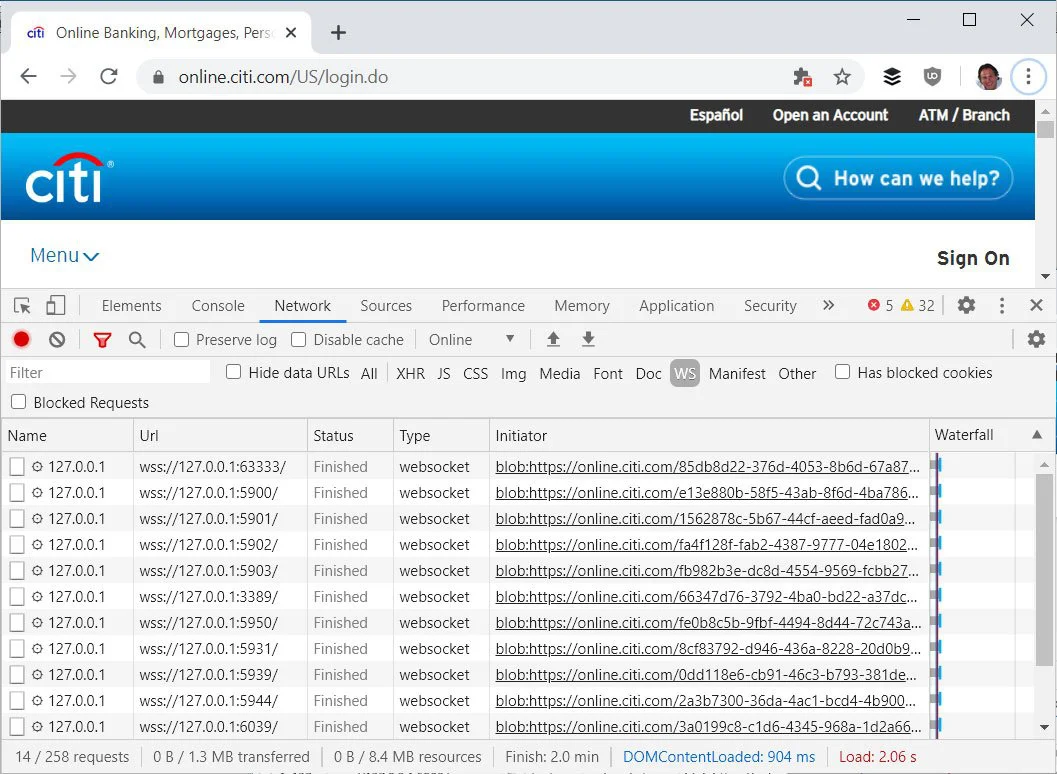This screenshot has width=1057, height=774.
Task: Click the page scrollbar down arrow
Action: tap(1045, 276)
